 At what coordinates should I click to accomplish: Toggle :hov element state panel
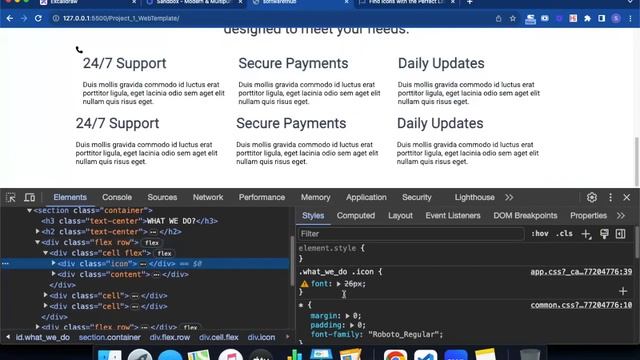click(540, 234)
